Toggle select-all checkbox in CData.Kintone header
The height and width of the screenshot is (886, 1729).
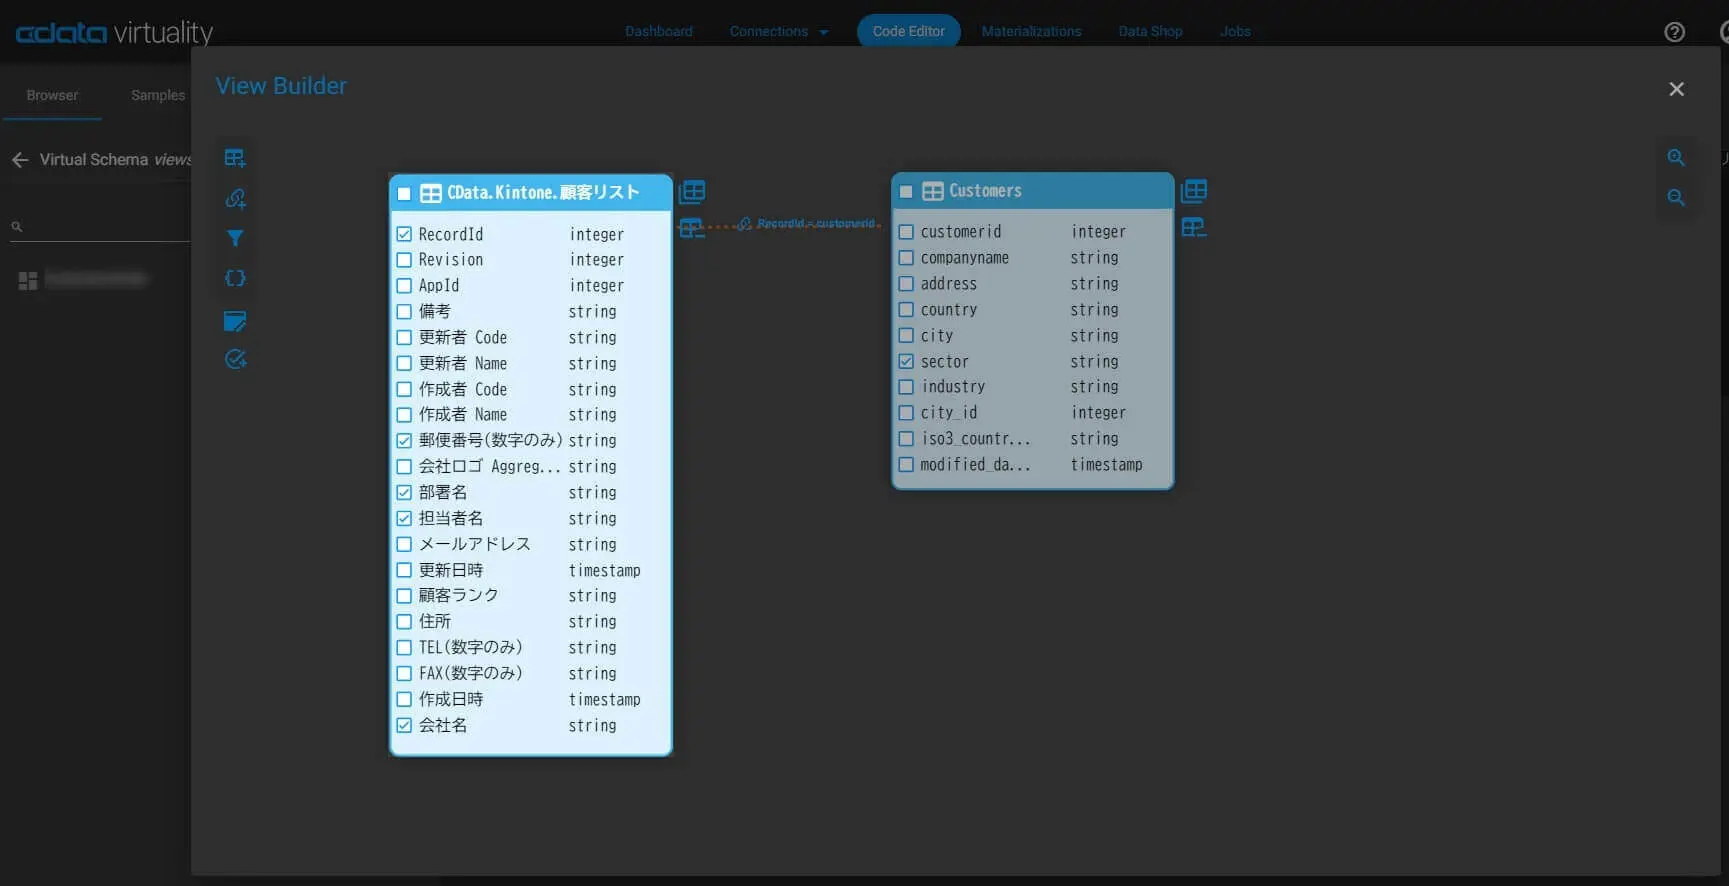point(404,194)
